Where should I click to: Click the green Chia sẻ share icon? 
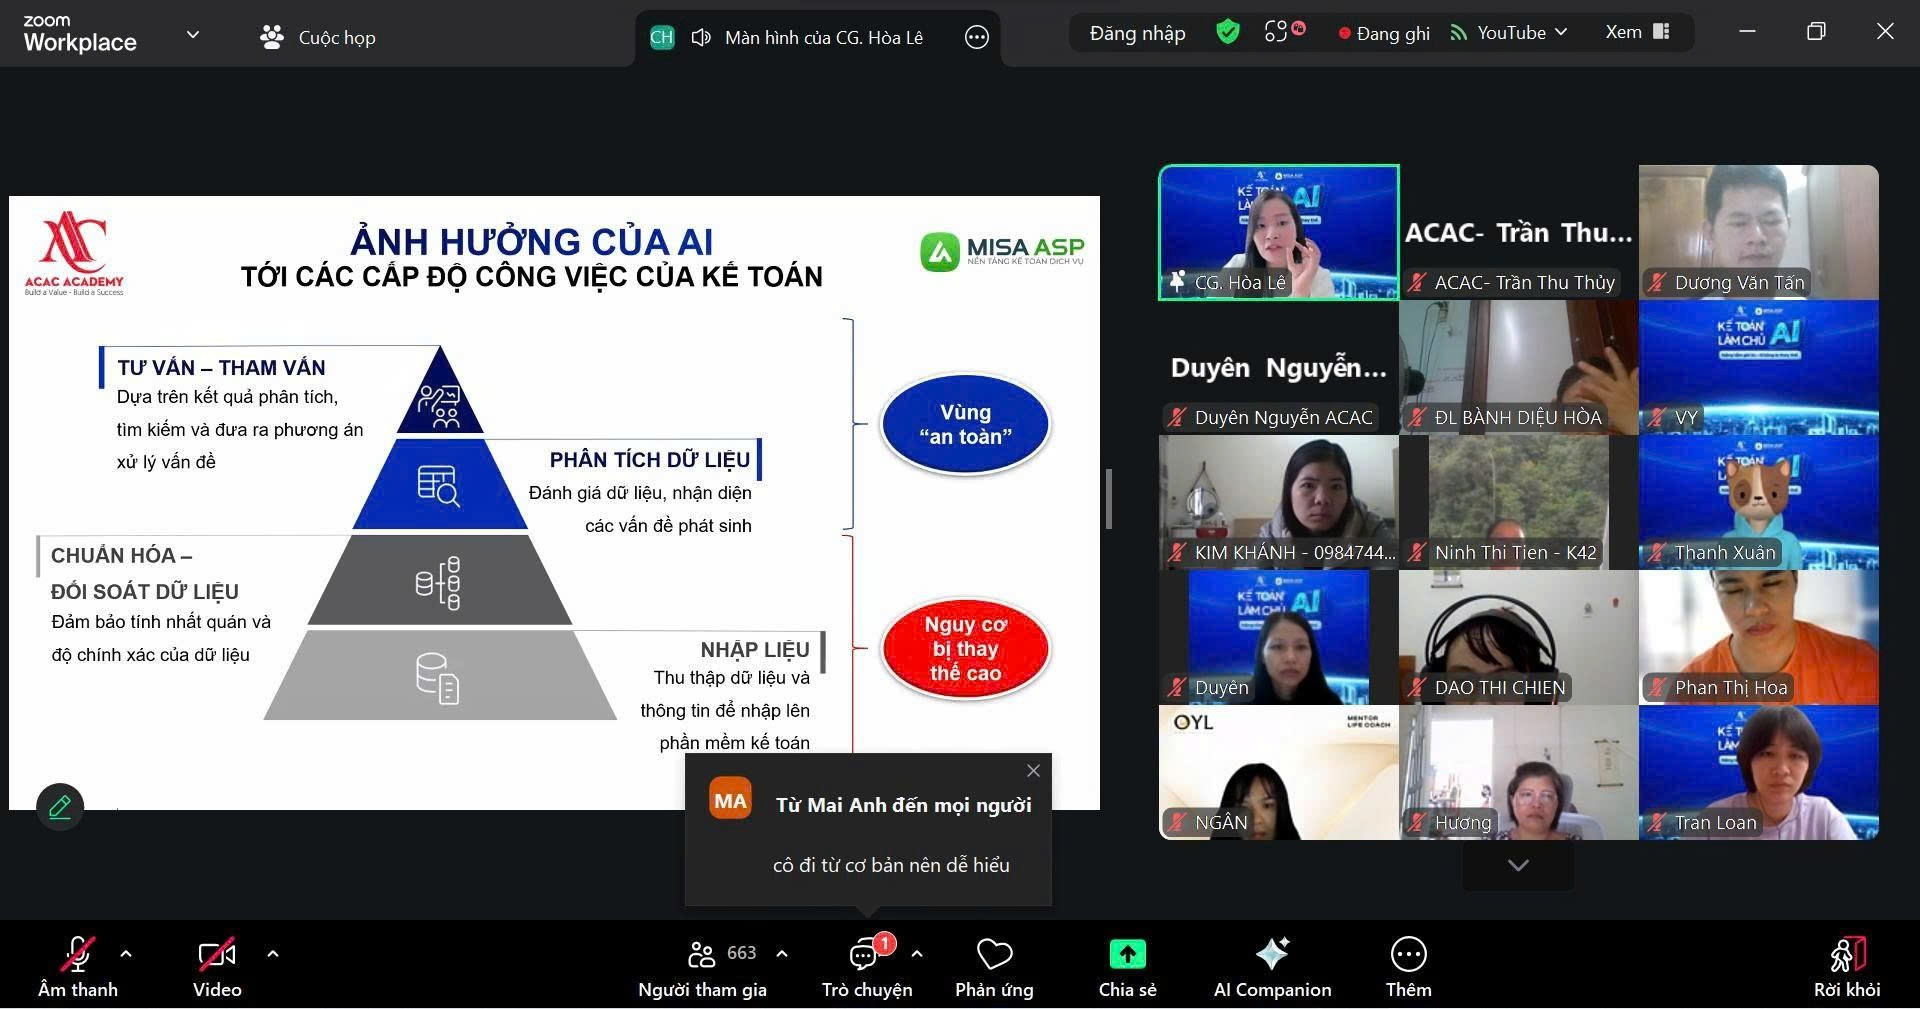tap(1127, 955)
